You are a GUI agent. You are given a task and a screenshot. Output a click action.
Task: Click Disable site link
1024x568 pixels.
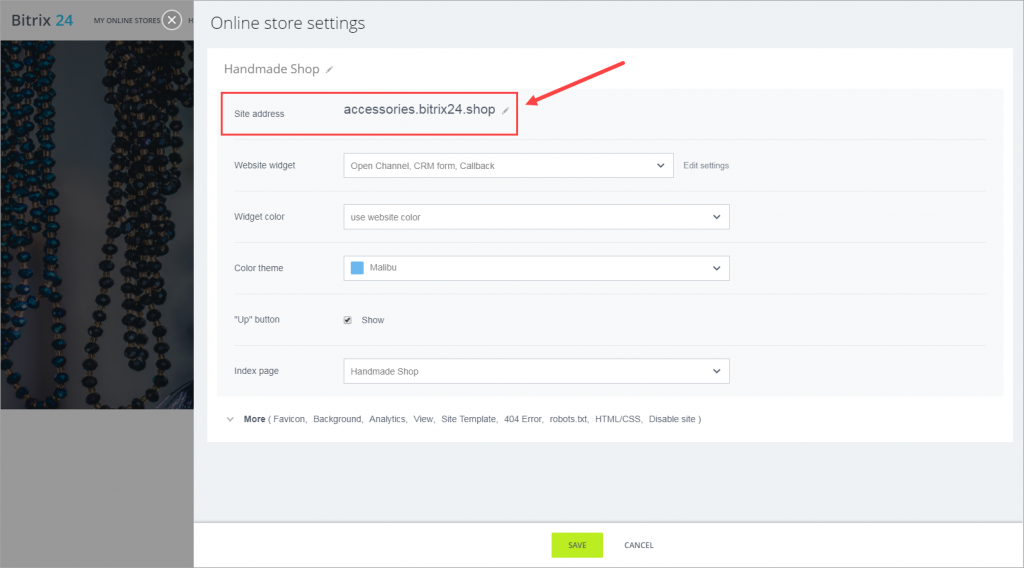pos(672,419)
